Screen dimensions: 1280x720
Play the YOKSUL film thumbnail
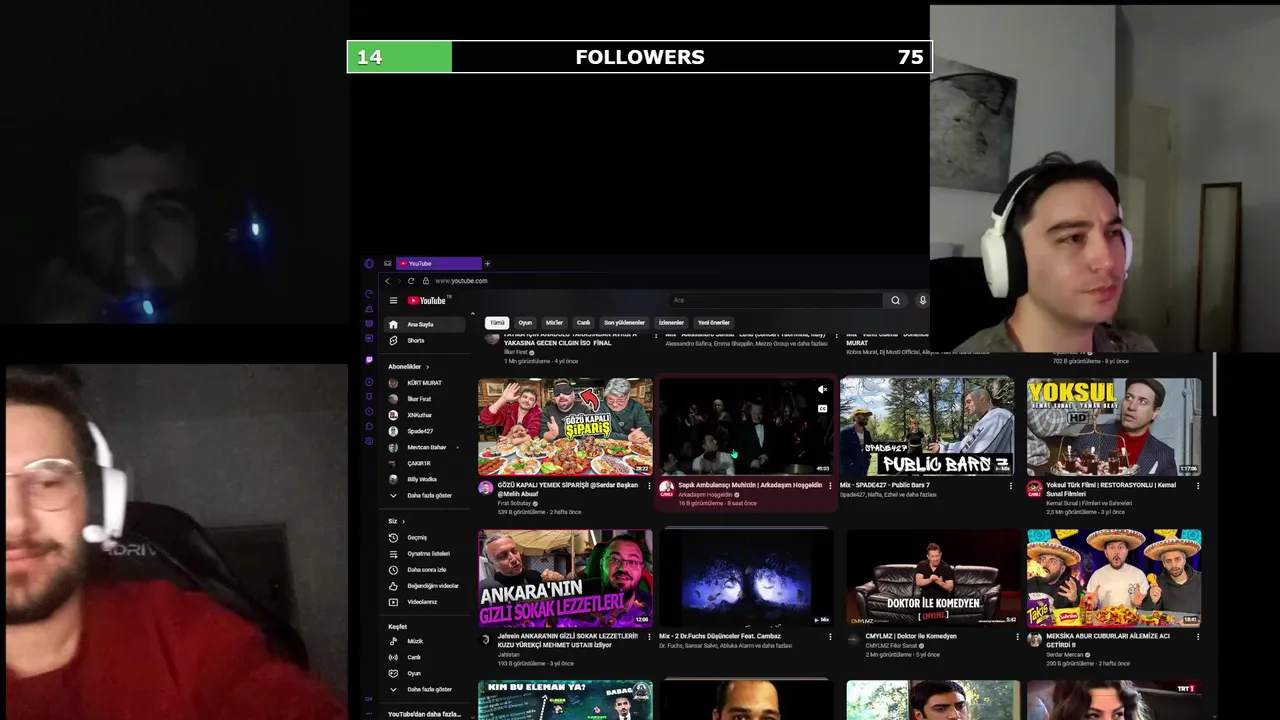tap(1114, 426)
